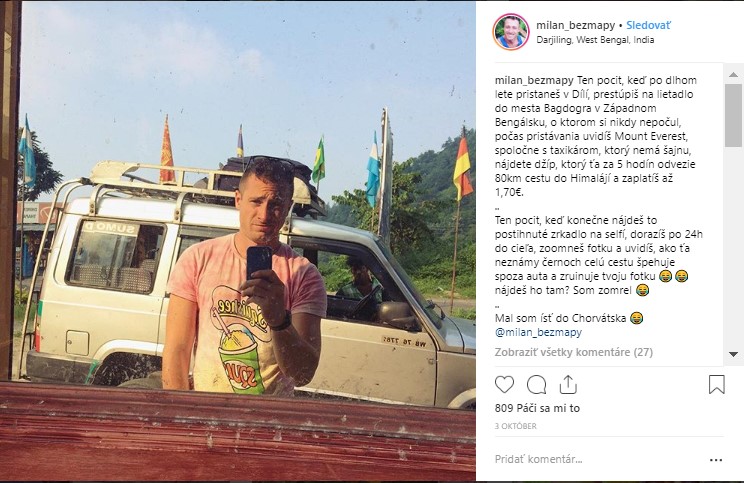
Task: Click the 3 OKTÓBER post date
Action: point(516,426)
